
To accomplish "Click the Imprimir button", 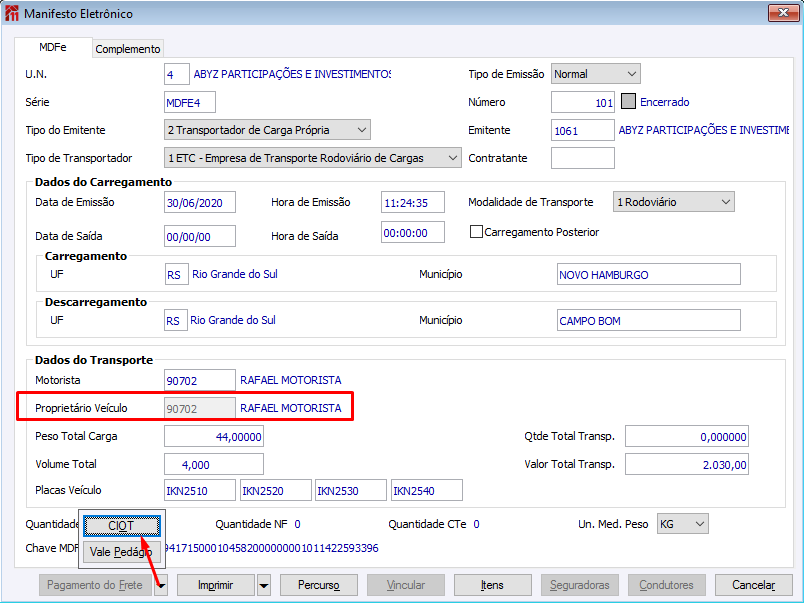I will point(215,585).
